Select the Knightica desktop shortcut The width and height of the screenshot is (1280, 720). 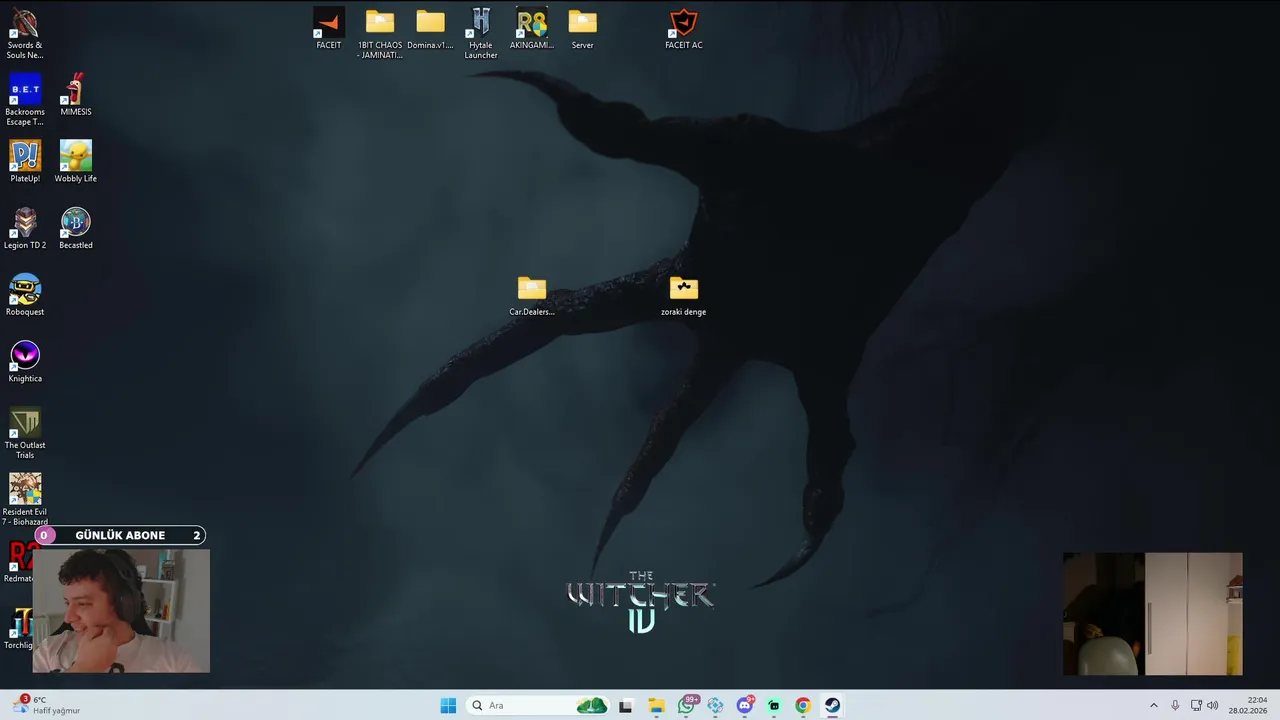coord(25,362)
